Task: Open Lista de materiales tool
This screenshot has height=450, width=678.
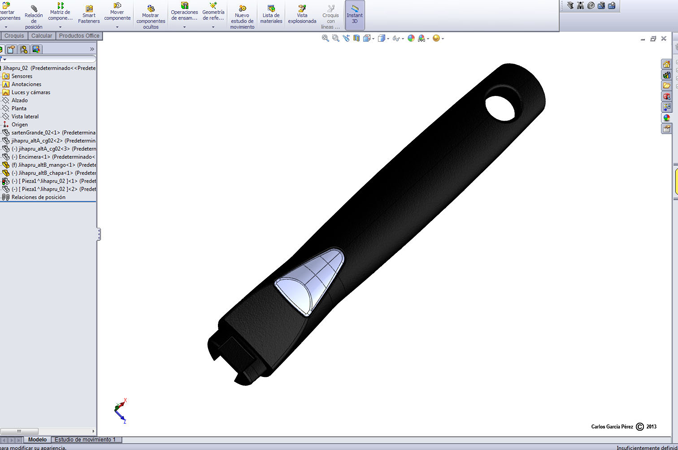Action: click(271, 13)
